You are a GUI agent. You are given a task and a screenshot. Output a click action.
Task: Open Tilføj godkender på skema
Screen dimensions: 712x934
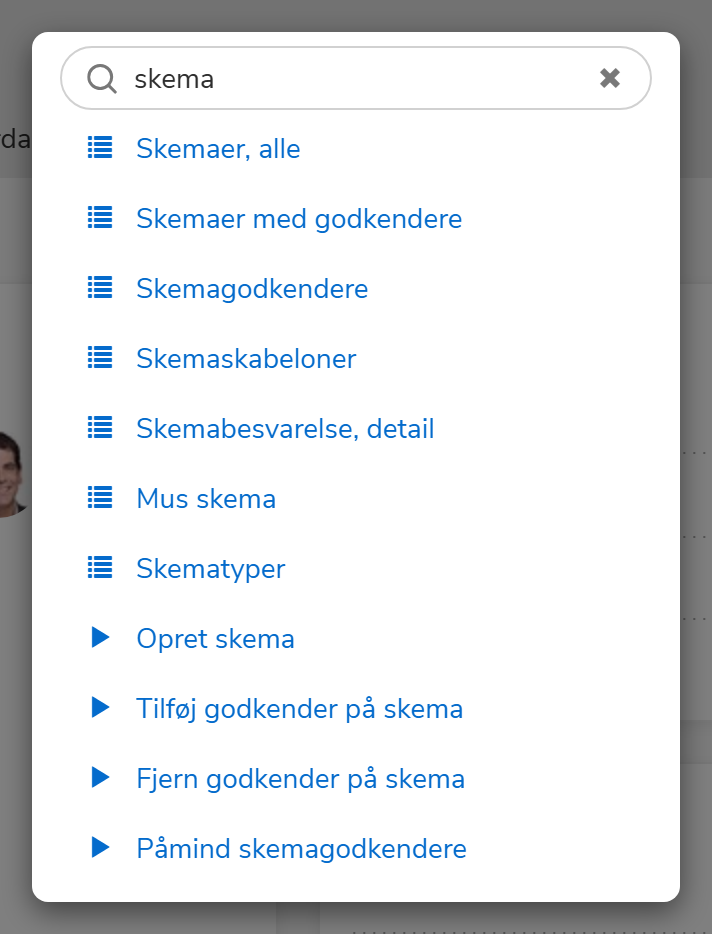[x=299, y=708]
